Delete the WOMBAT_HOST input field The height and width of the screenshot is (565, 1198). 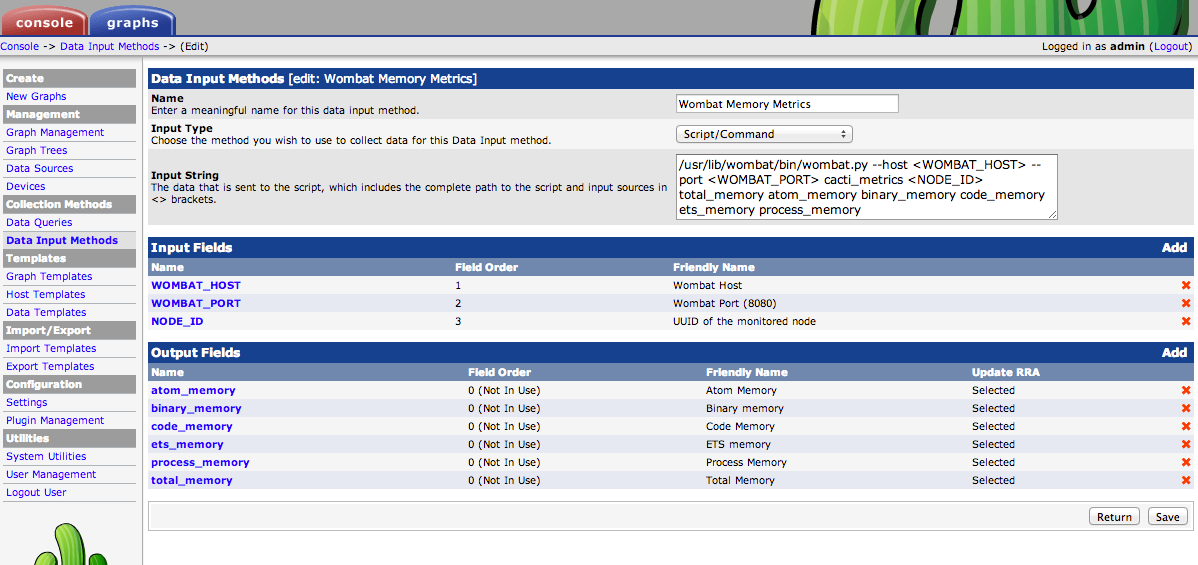pyautogui.click(x=1186, y=285)
